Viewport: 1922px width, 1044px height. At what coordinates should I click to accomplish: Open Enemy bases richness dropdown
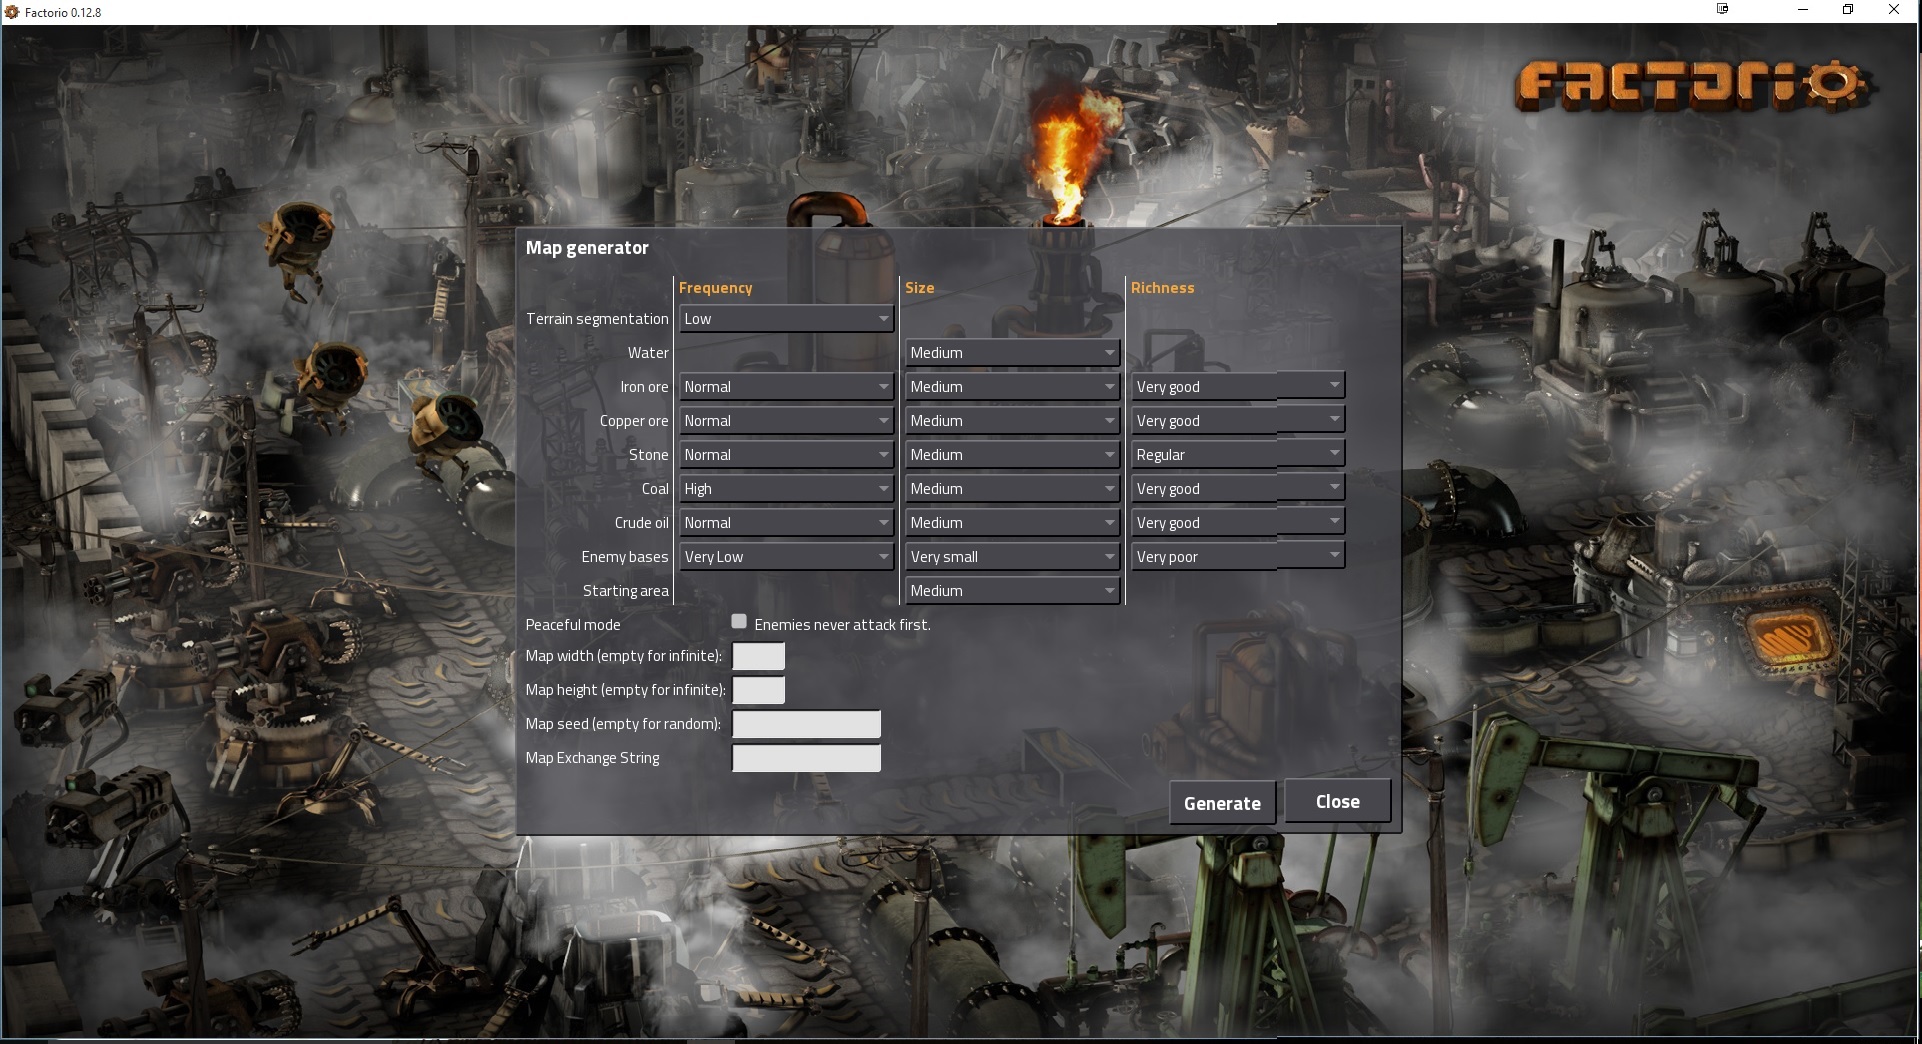tap(1237, 556)
